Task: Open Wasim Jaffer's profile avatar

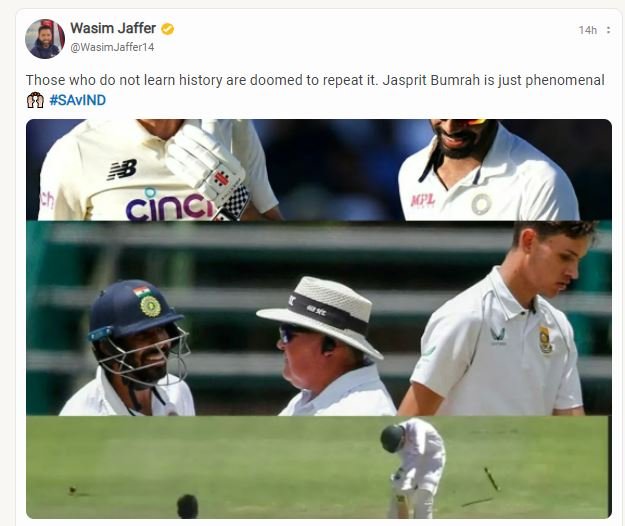Action: tap(45, 39)
